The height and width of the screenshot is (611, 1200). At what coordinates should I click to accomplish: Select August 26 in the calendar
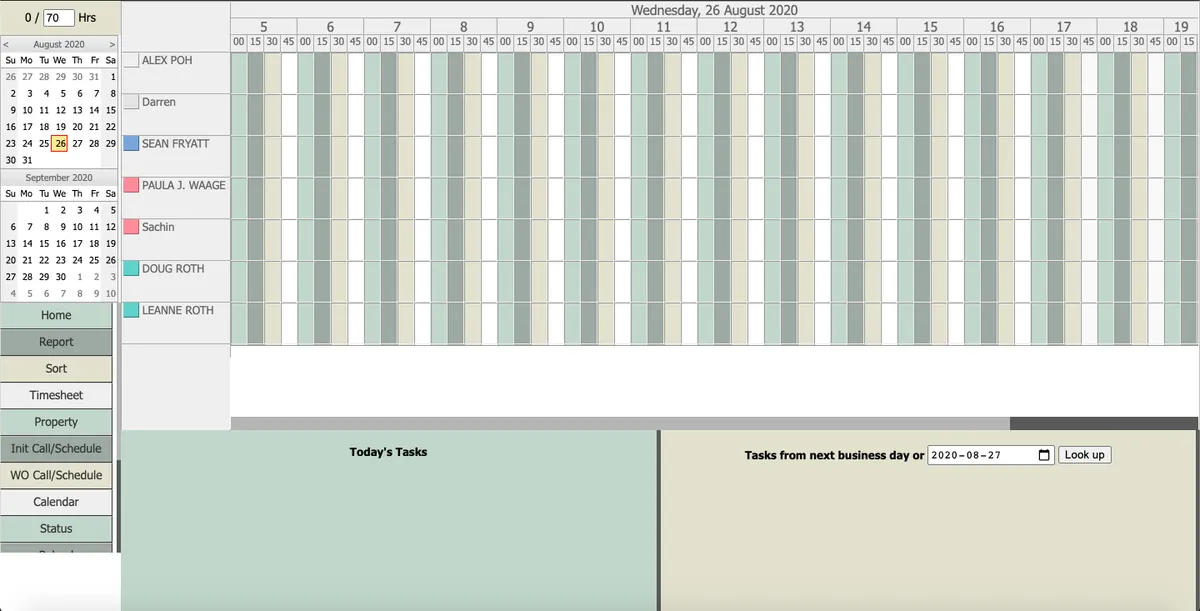[60, 143]
